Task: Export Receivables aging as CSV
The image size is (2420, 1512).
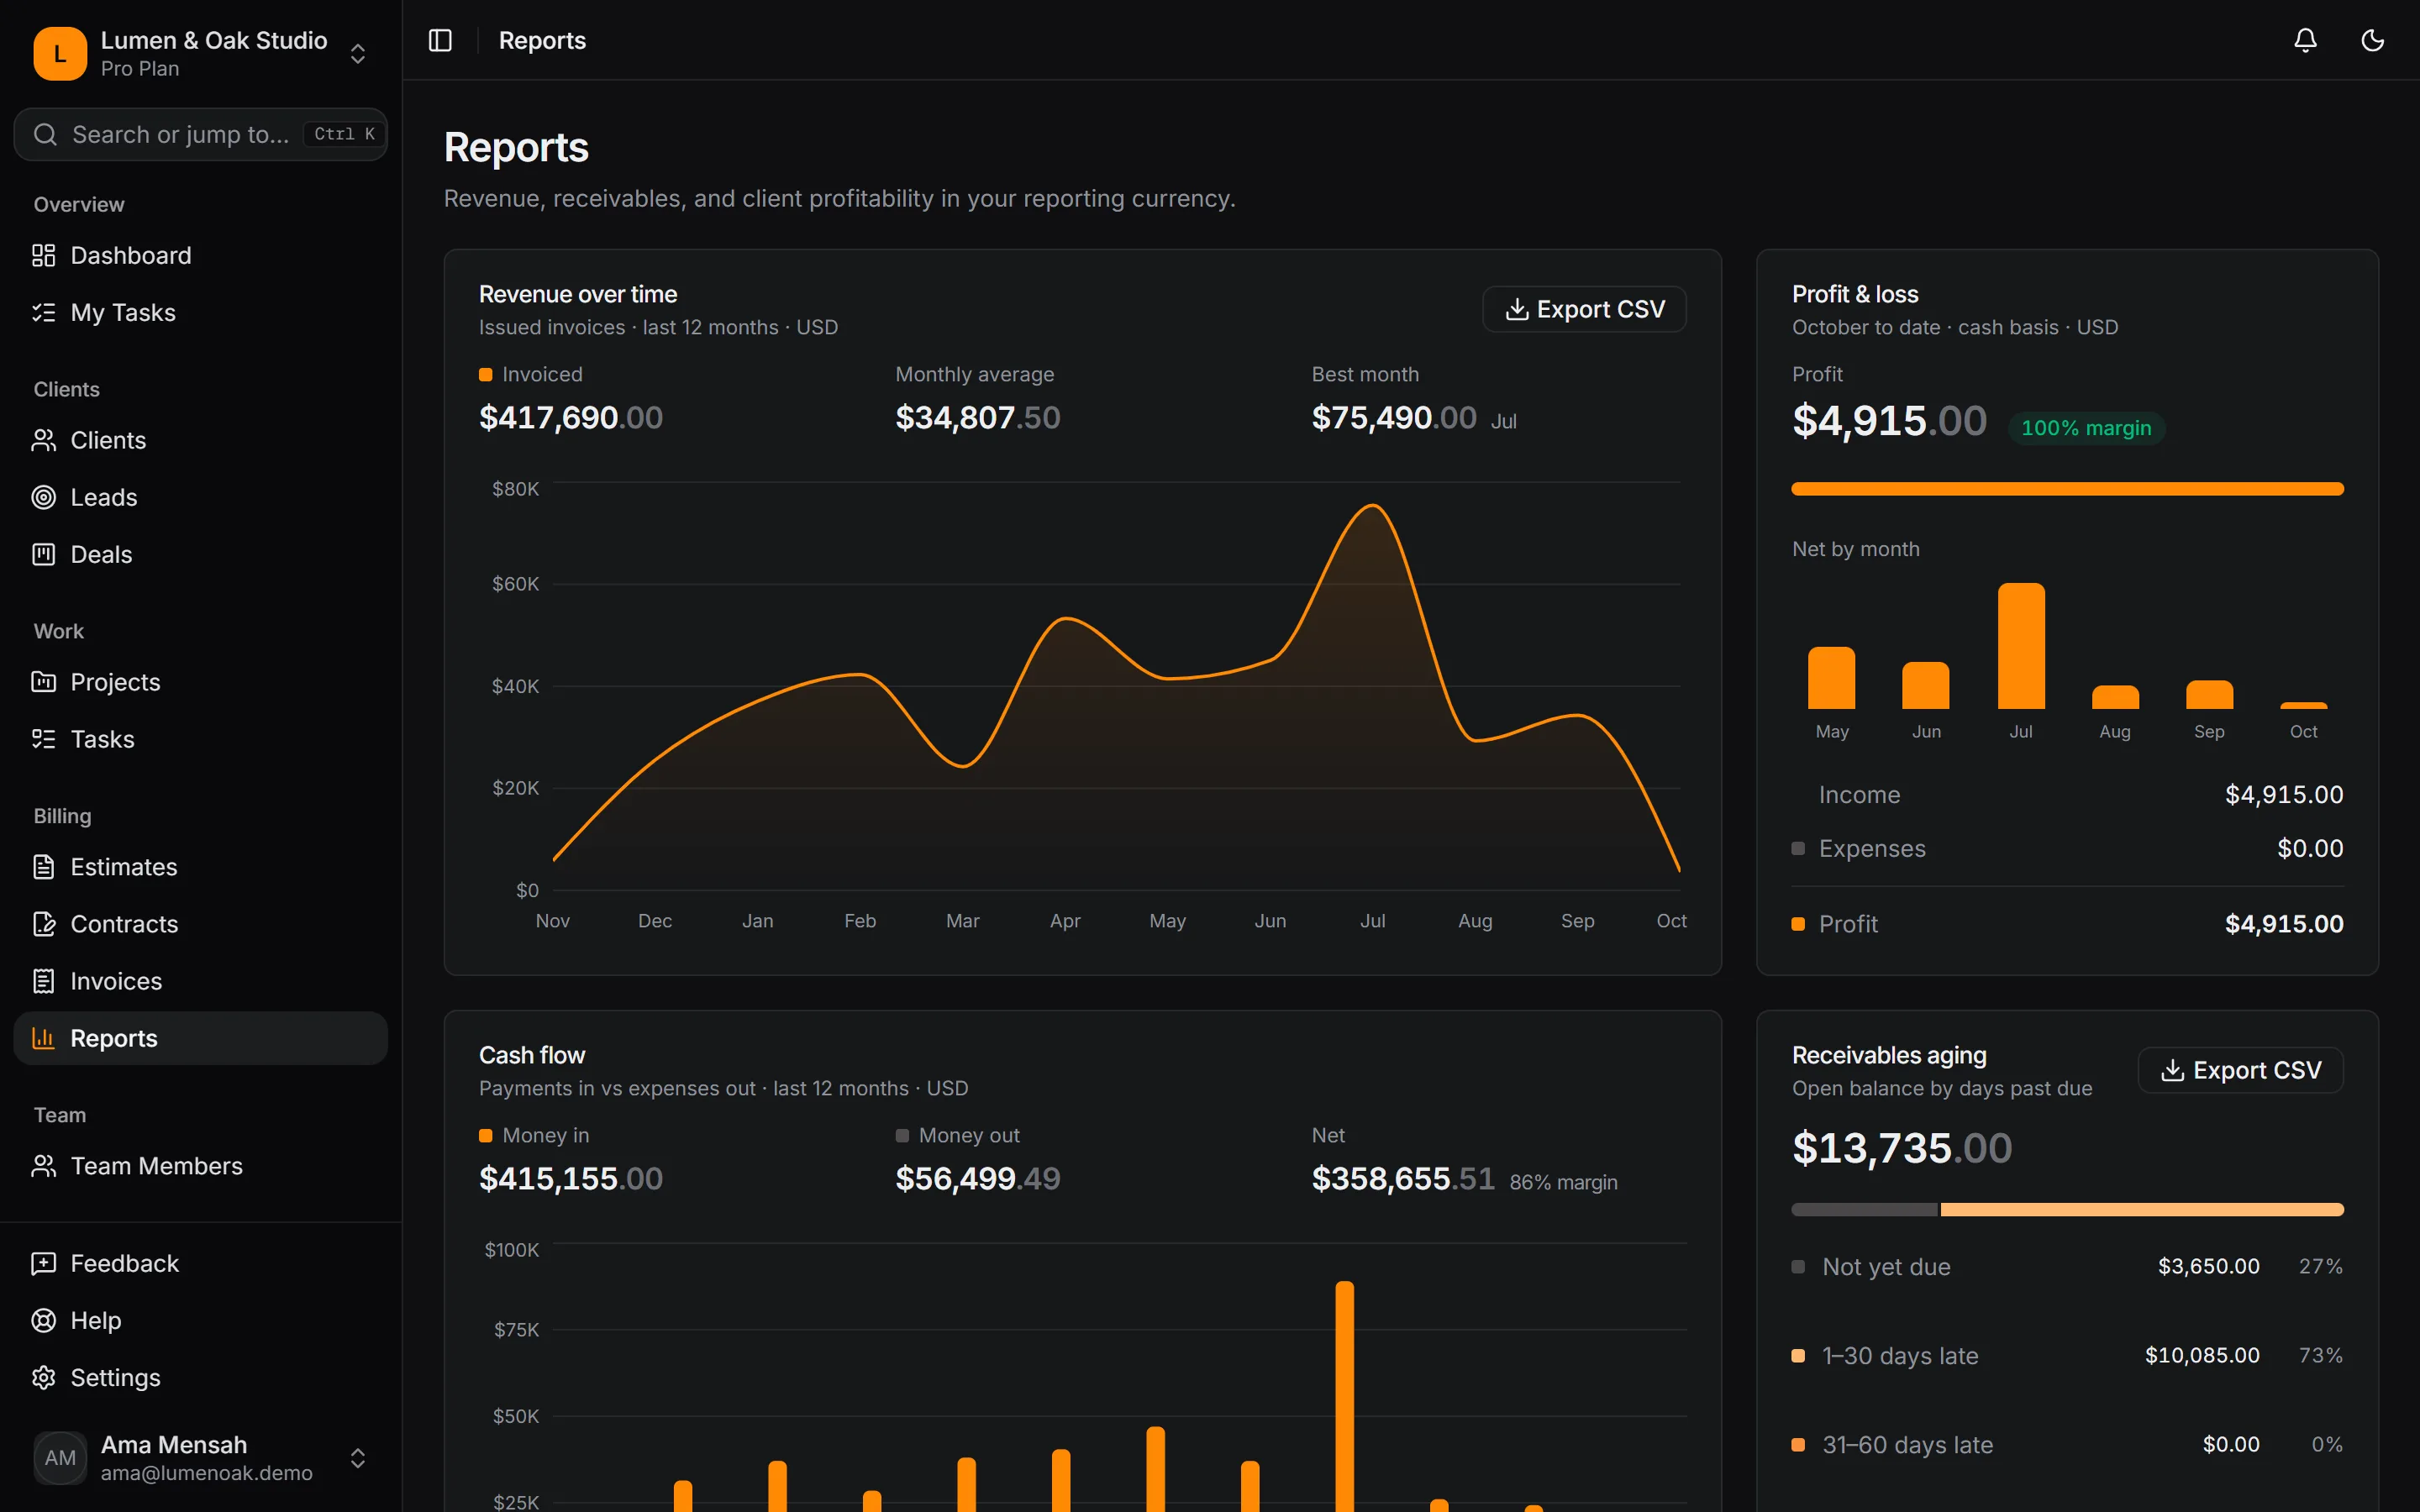Action: pos(2240,1070)
